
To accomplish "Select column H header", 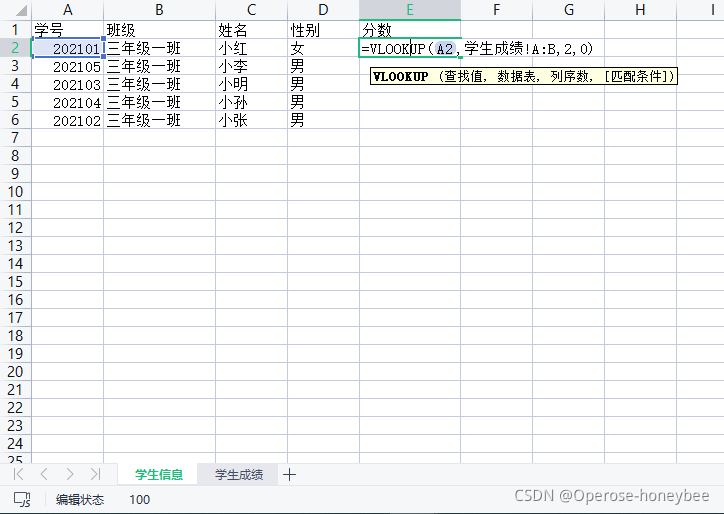I will pos(640,10).
